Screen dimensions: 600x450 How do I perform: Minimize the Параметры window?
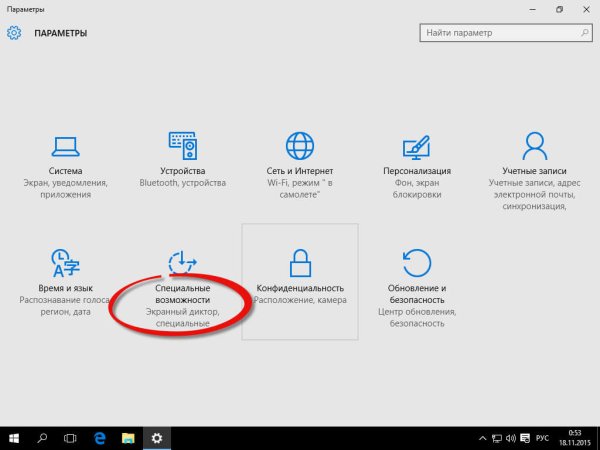click(533, 10)
